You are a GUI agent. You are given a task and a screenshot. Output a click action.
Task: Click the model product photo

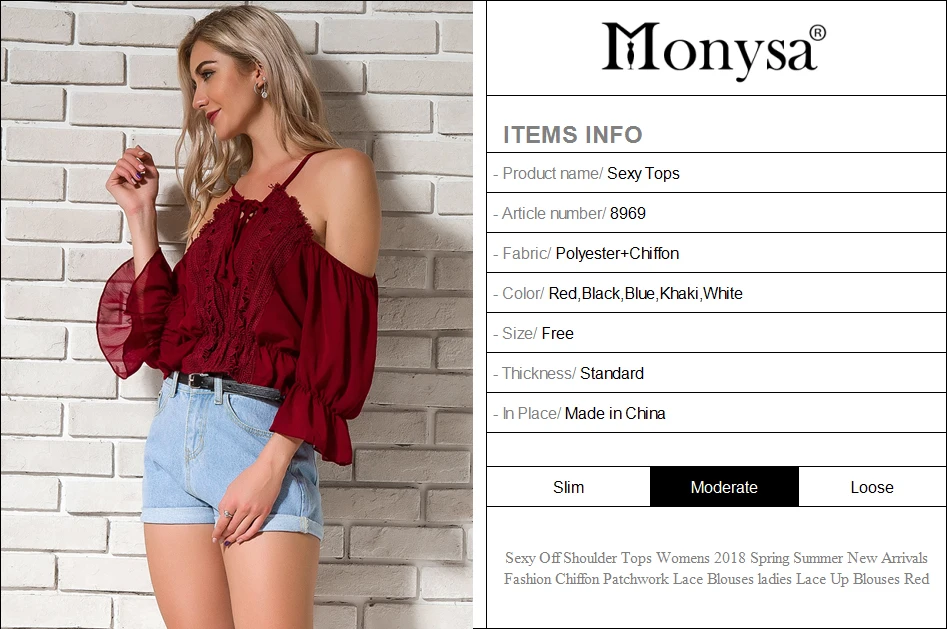click(x=237, y=314)
